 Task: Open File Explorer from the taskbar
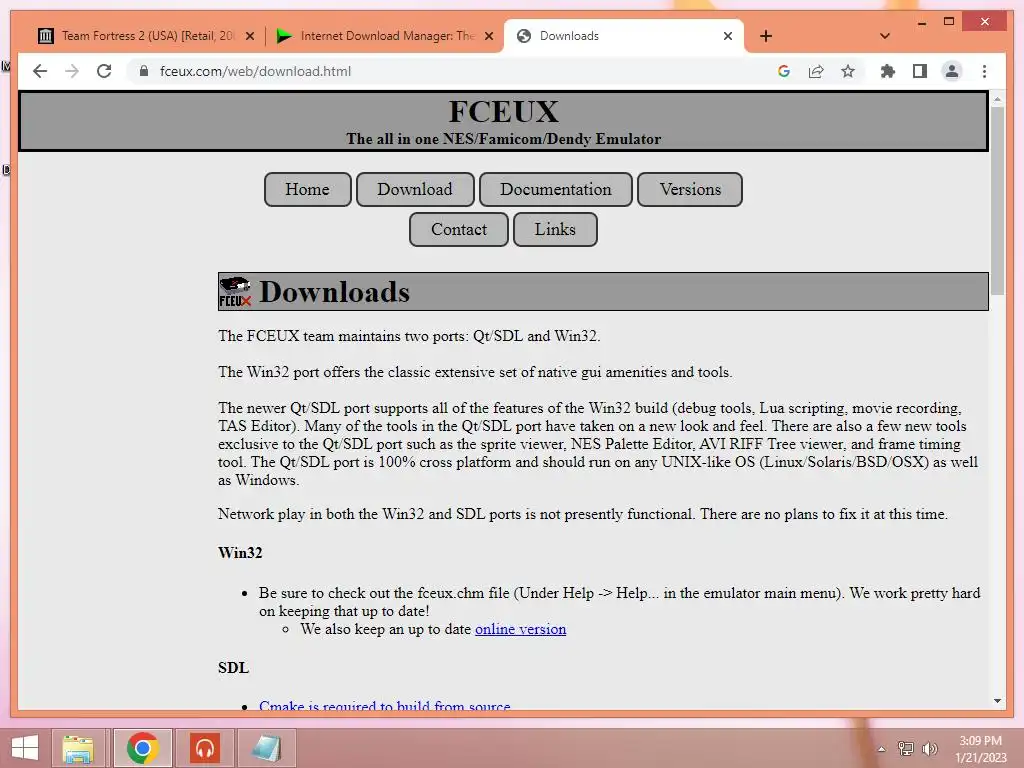pyautogui.click(x=78, y=748)
